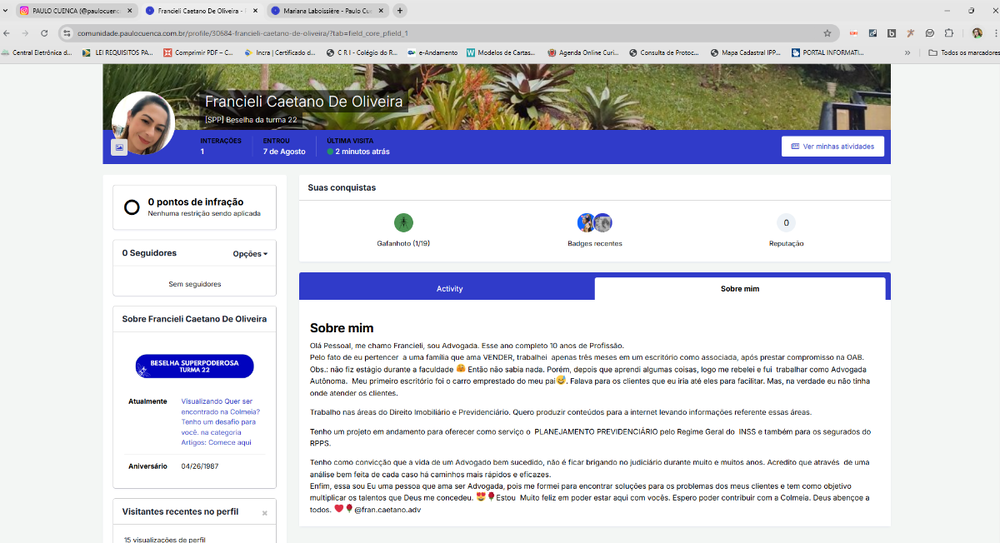1000x543 pixels.
Task: Click the Chrome three-dot menu
Action: click(x=996, y=33)
